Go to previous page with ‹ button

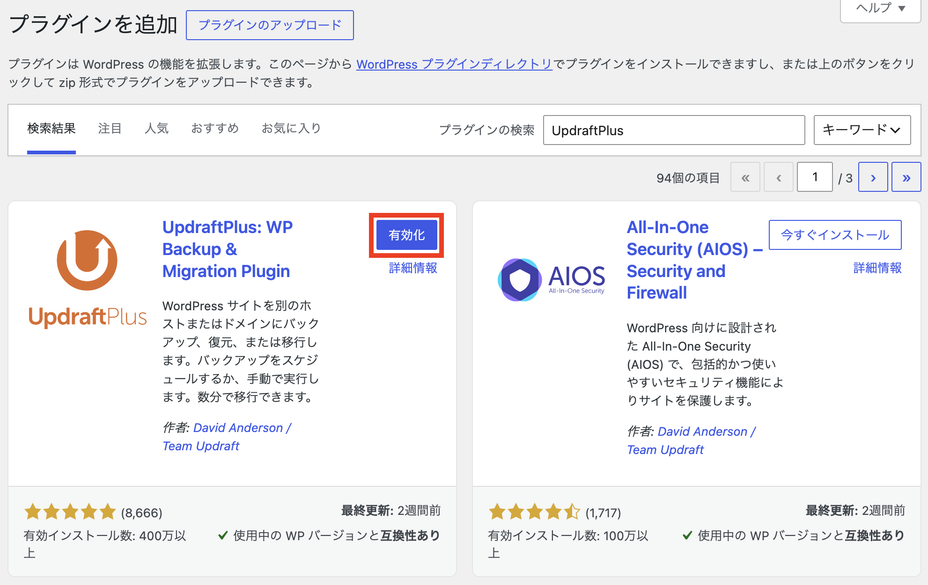[x=779, y=177]
